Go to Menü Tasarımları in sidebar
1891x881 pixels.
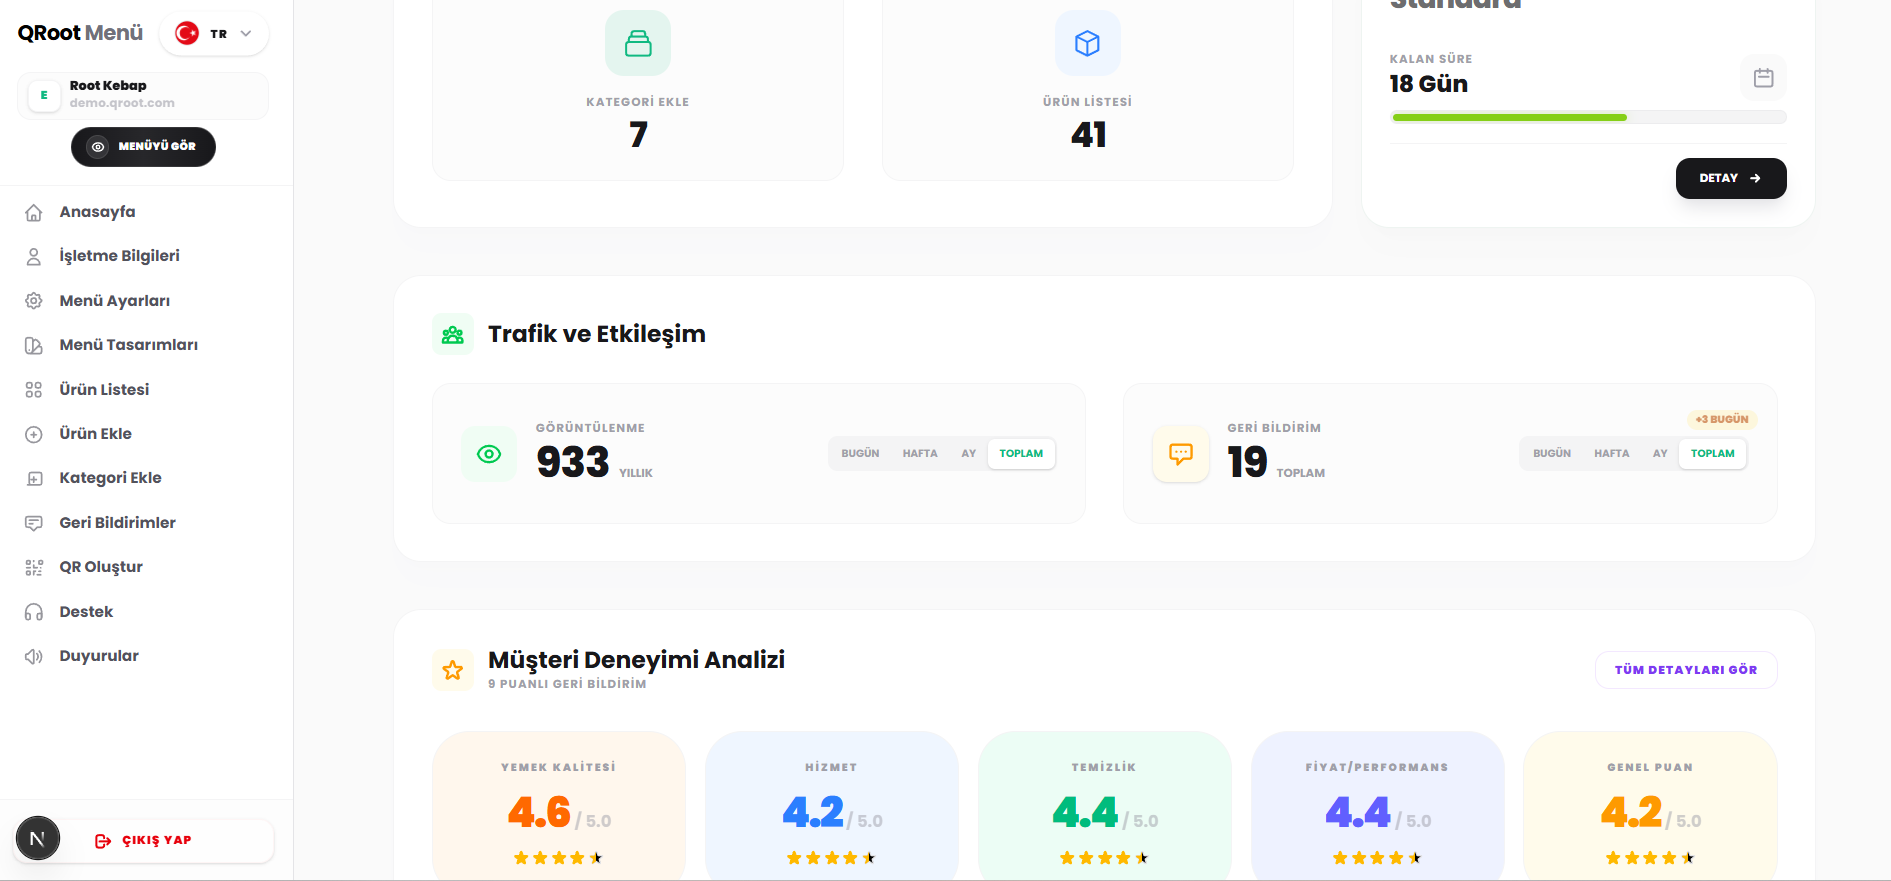(x=128, y=345)
